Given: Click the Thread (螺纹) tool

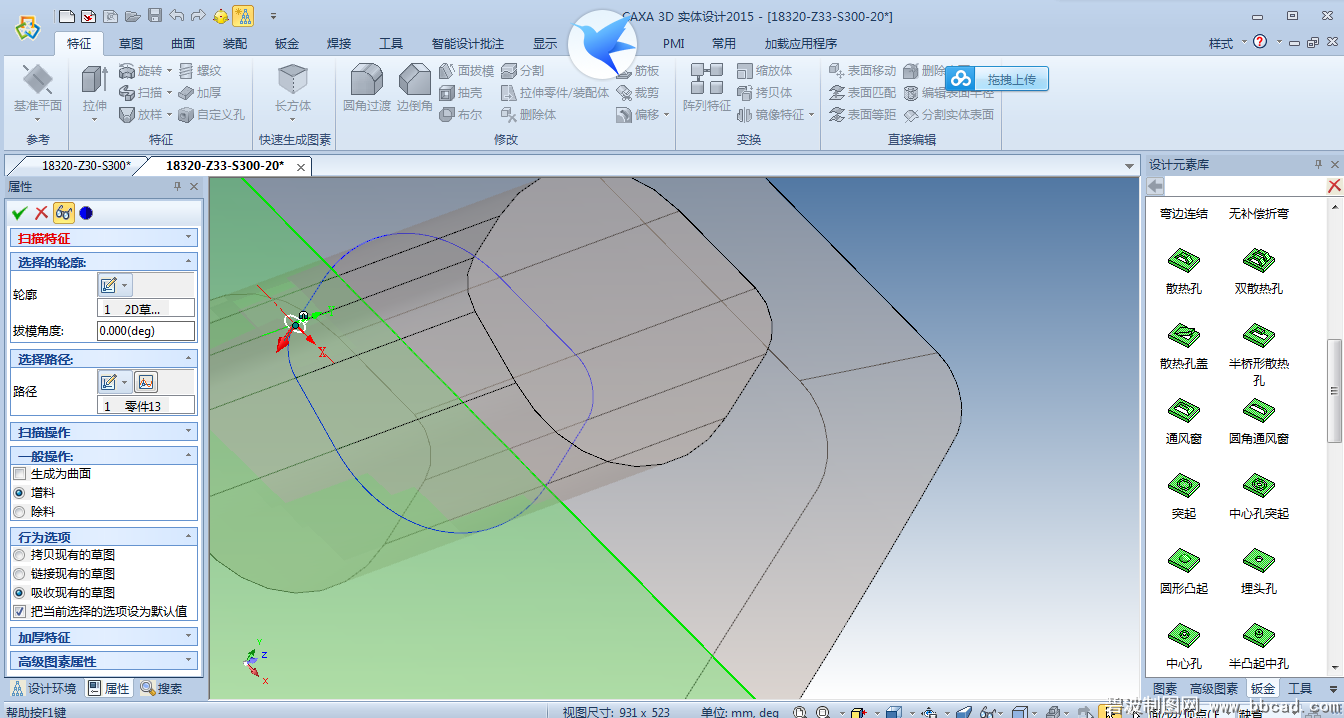Looking at the screenshot, I should click(x=199, y=71).
